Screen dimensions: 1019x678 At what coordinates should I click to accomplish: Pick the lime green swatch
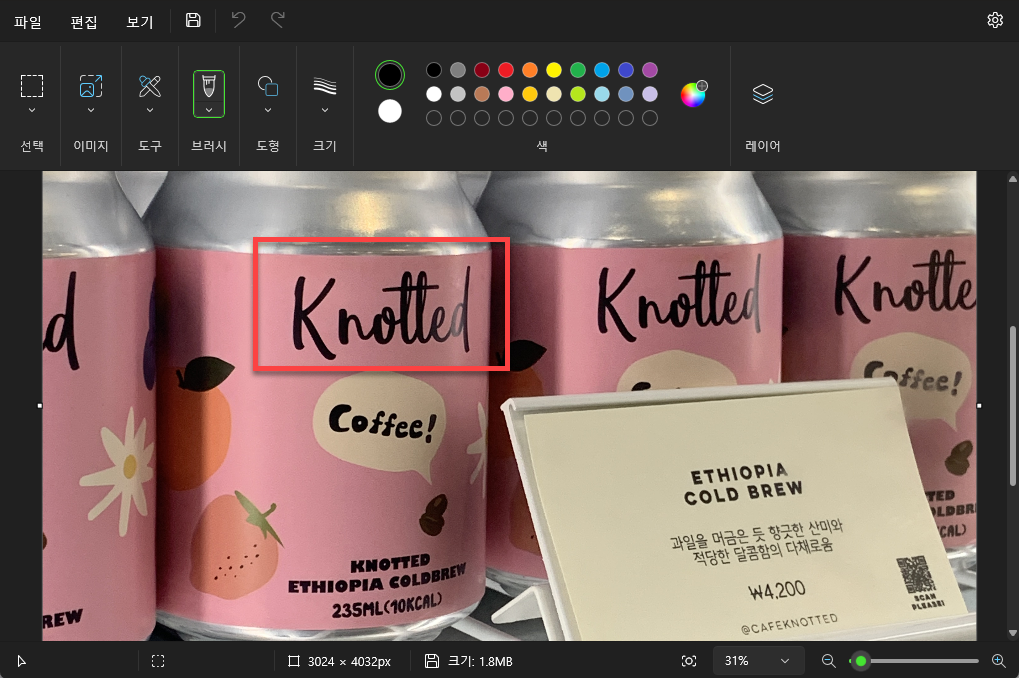pyautogui.click(x=578, y=94)
